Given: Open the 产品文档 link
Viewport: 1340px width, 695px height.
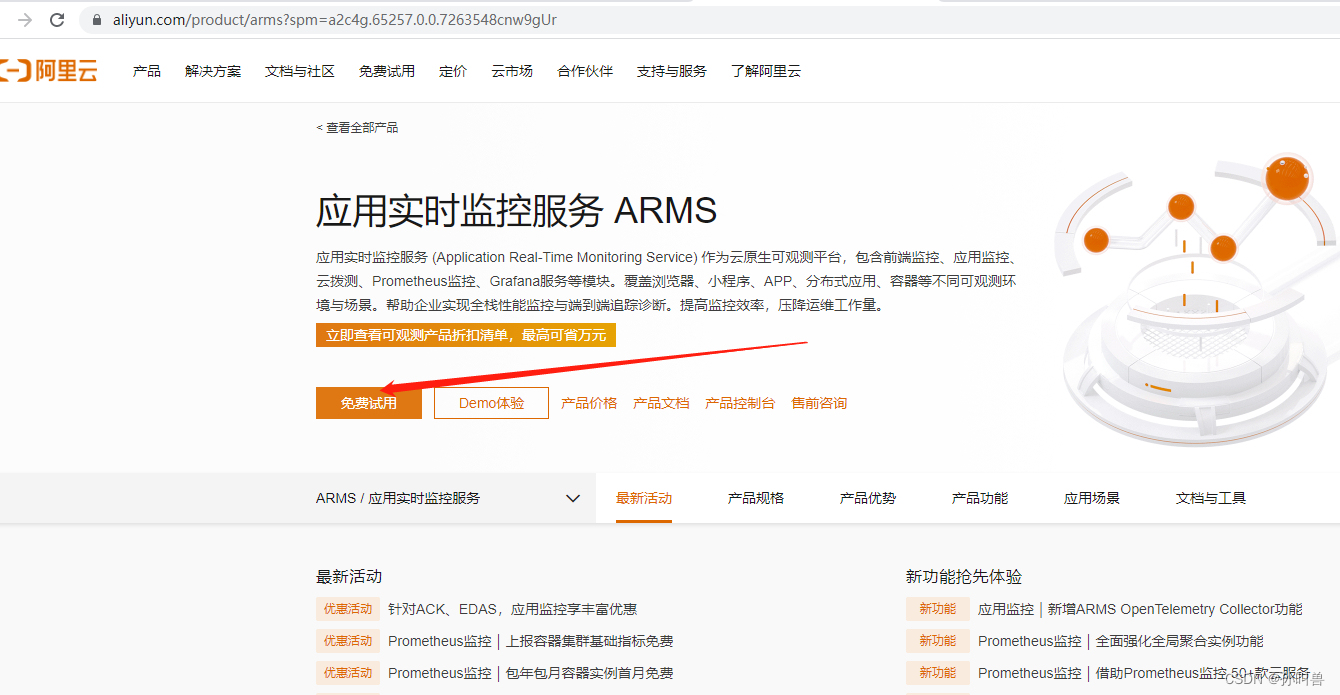Looking at the screenshot, I should [x=661, y=403].
